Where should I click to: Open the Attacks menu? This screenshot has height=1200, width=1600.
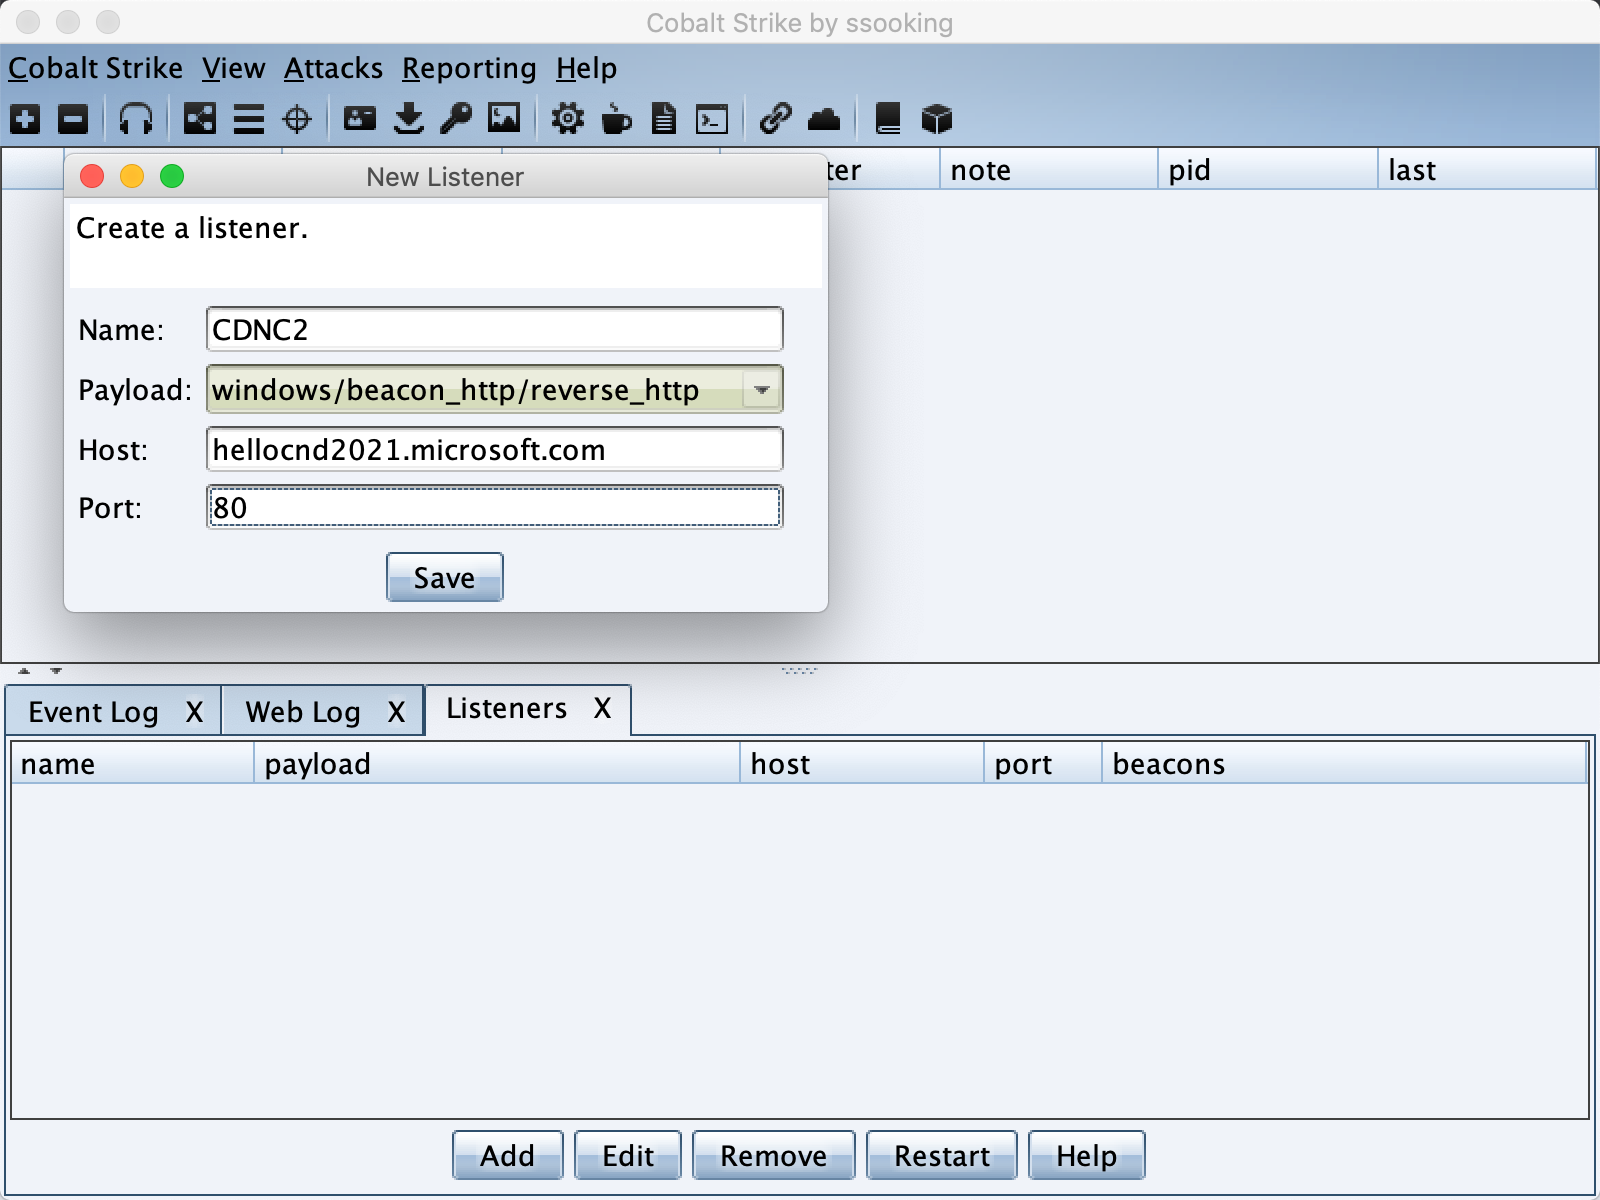[333, 68]
